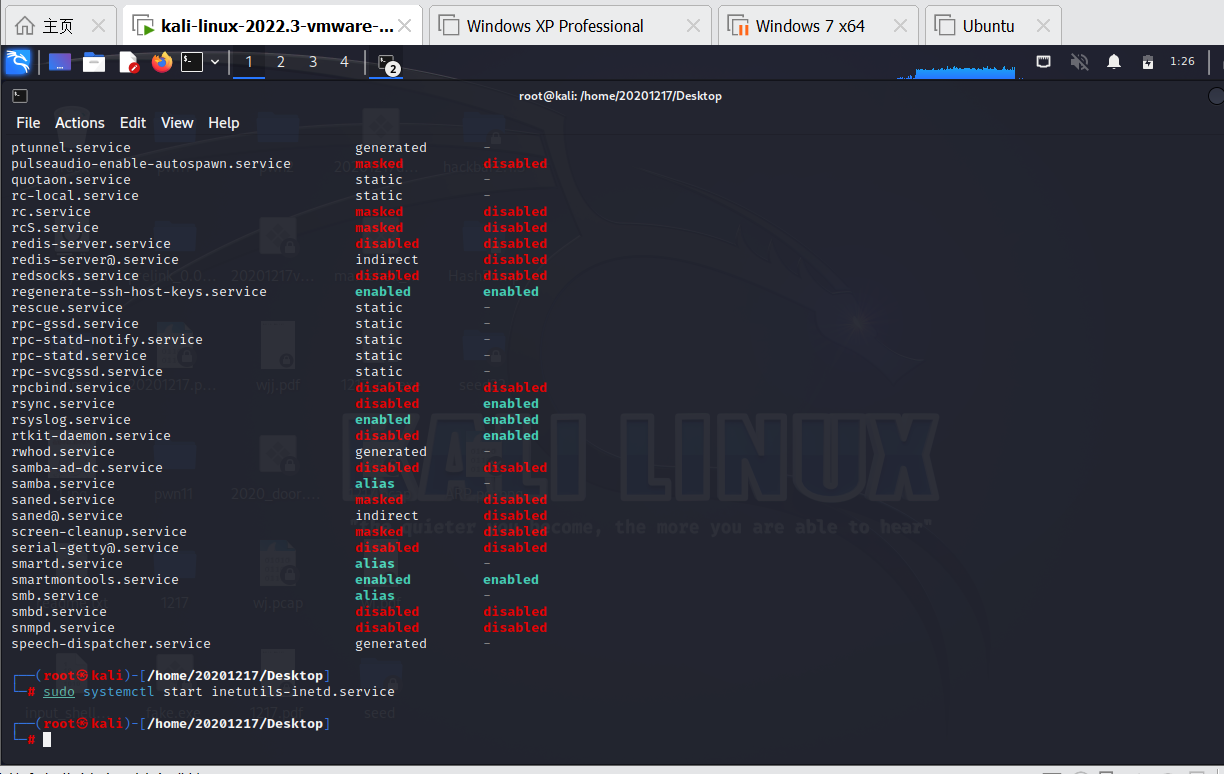This screenshot has width=1224, height=774.
Task: Open the file manager from the panel
Action: (x=93, y=61)
